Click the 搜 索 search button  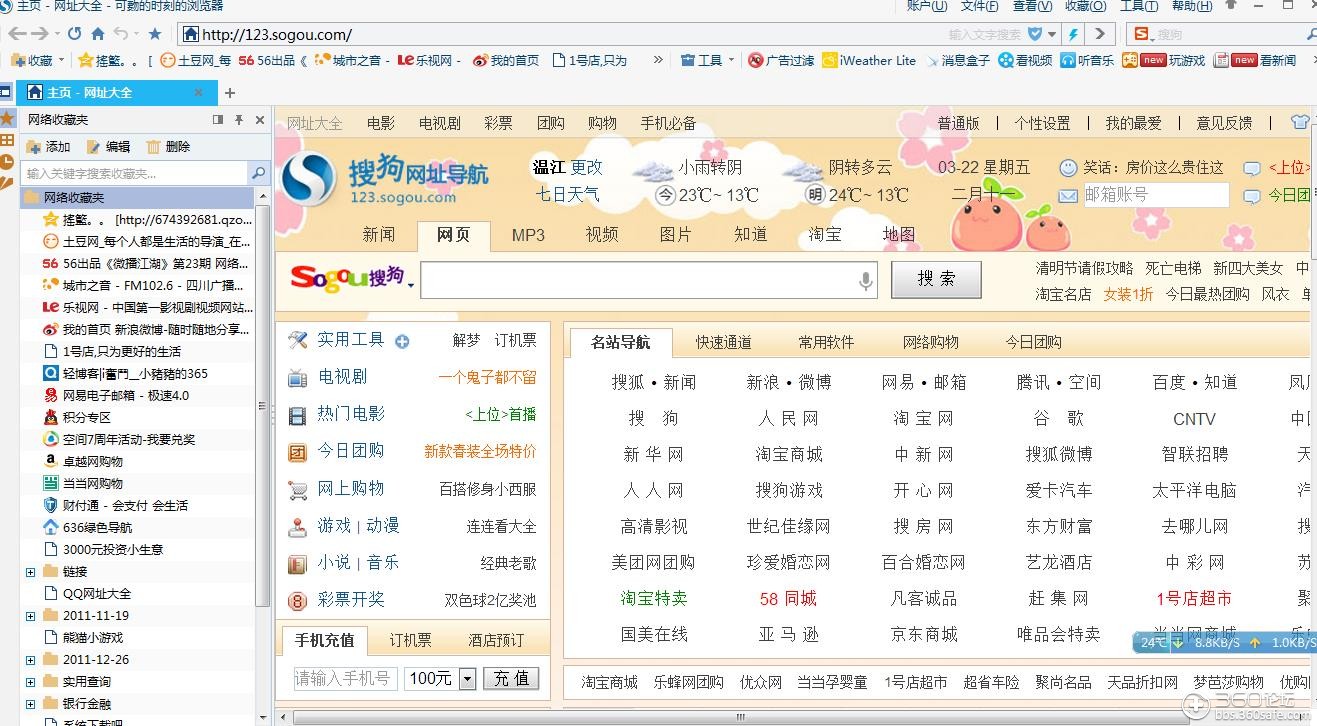(936, 279)
